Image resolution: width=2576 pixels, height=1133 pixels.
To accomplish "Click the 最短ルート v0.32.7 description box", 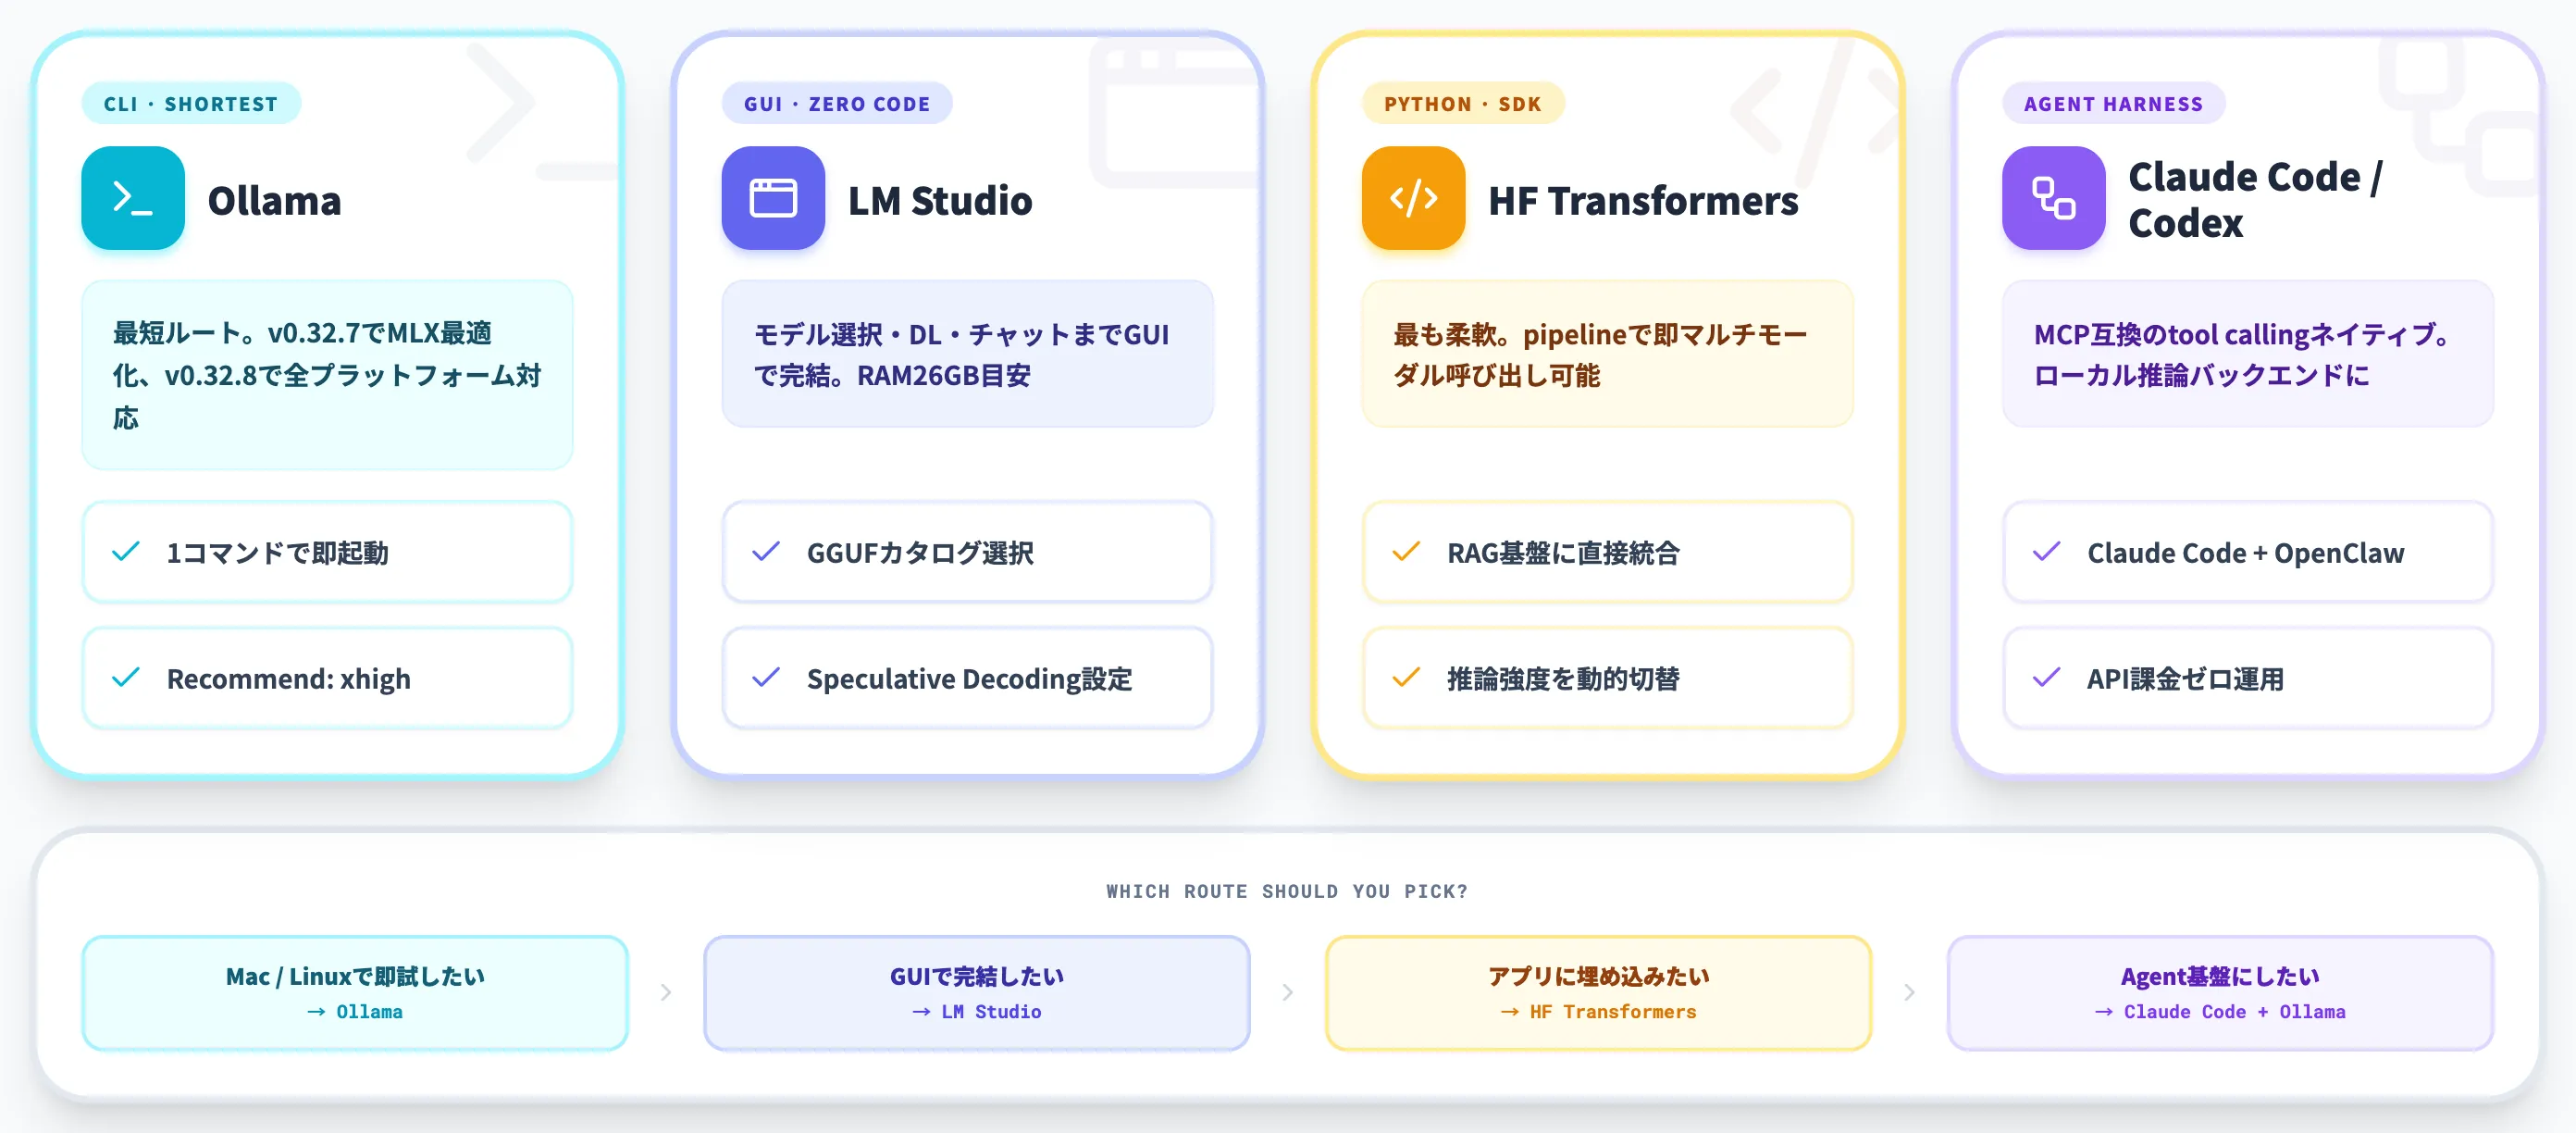I will point(327,375).
